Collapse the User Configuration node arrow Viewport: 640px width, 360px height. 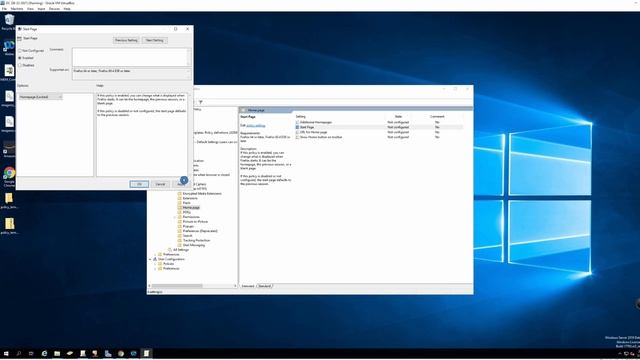151,259
